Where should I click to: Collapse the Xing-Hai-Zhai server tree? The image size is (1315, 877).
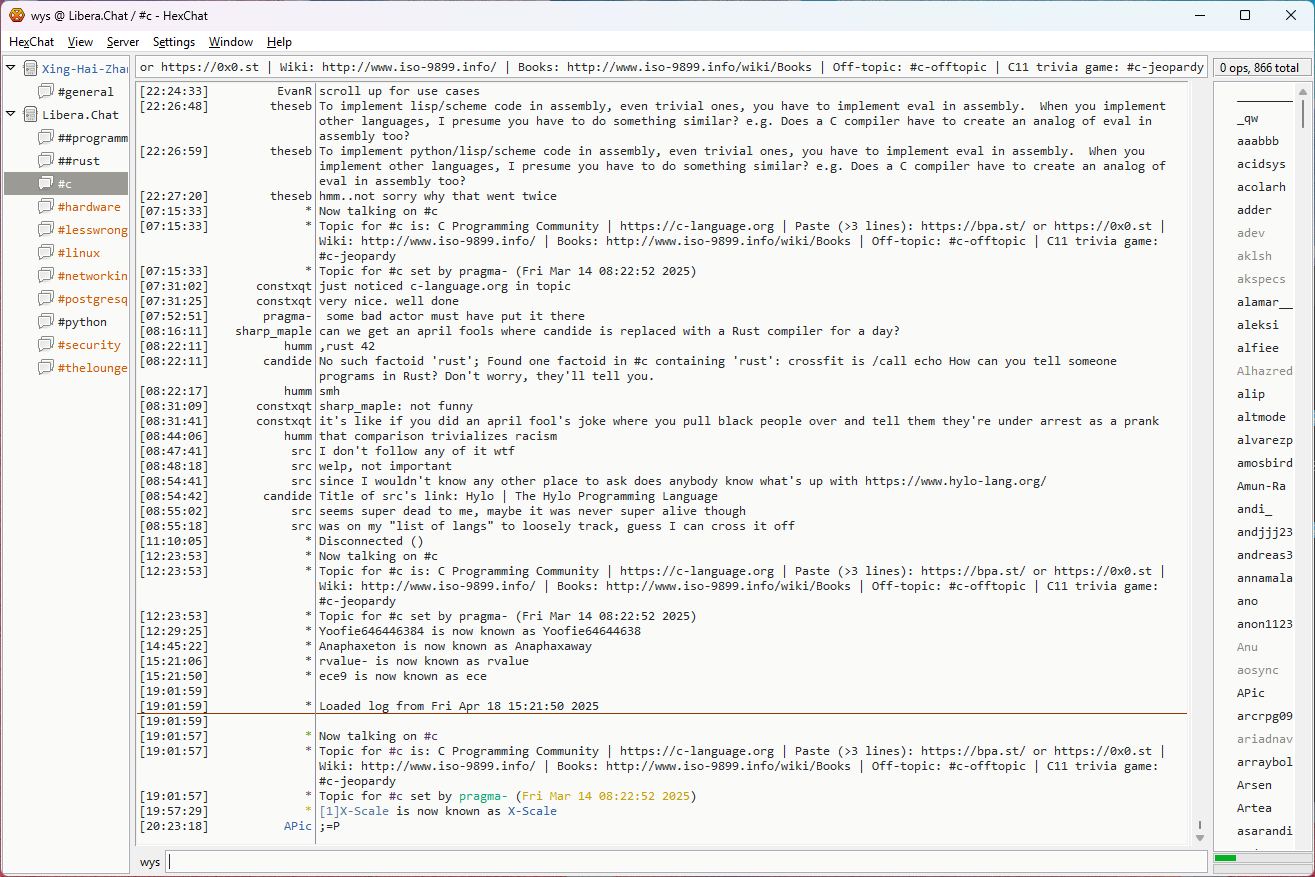[11, 69]
